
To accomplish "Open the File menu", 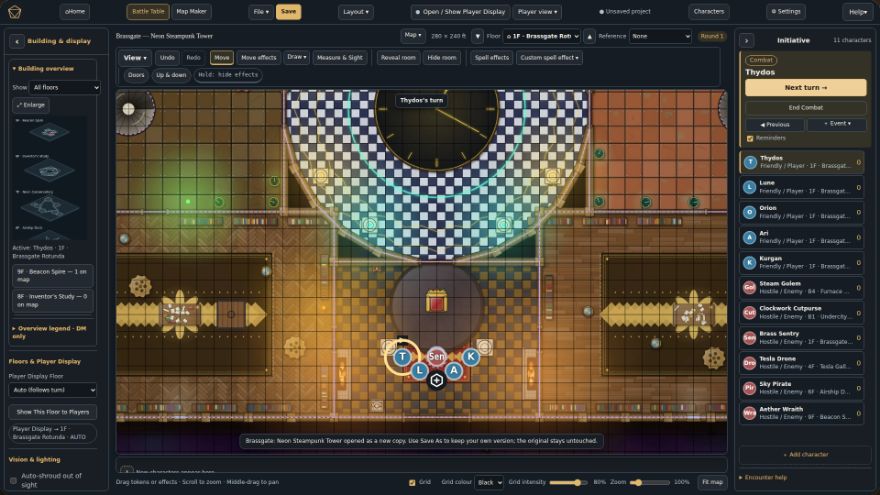I will [x=261, y=12].
